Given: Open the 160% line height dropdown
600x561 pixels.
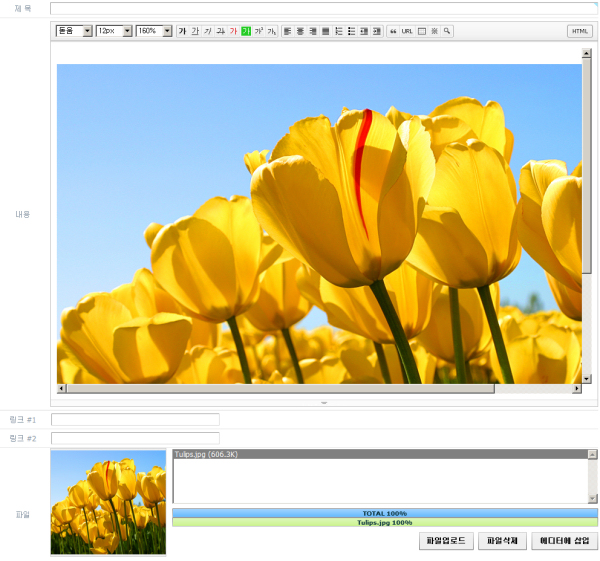Looking at the screenshot, I should [154, 31].
